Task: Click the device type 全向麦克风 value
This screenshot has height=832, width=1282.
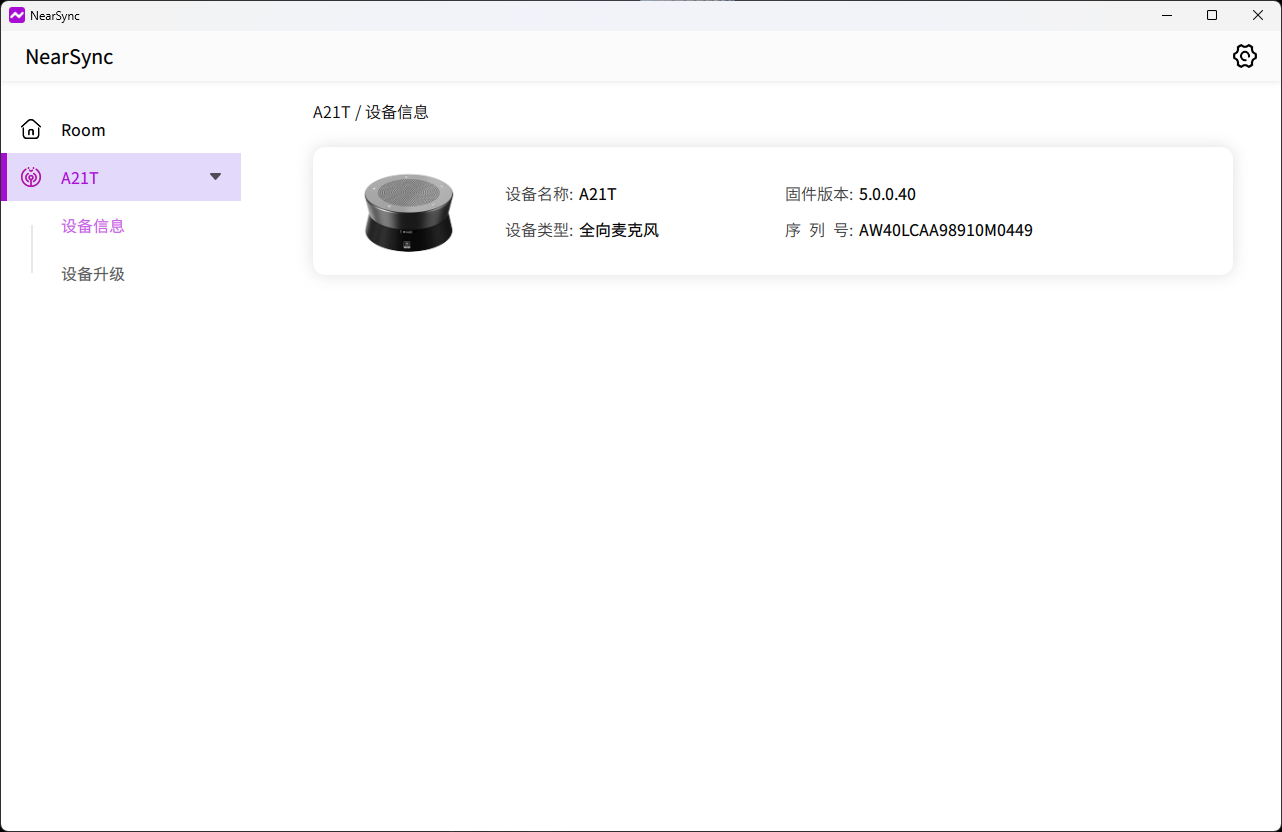Action: pos(618,230)
